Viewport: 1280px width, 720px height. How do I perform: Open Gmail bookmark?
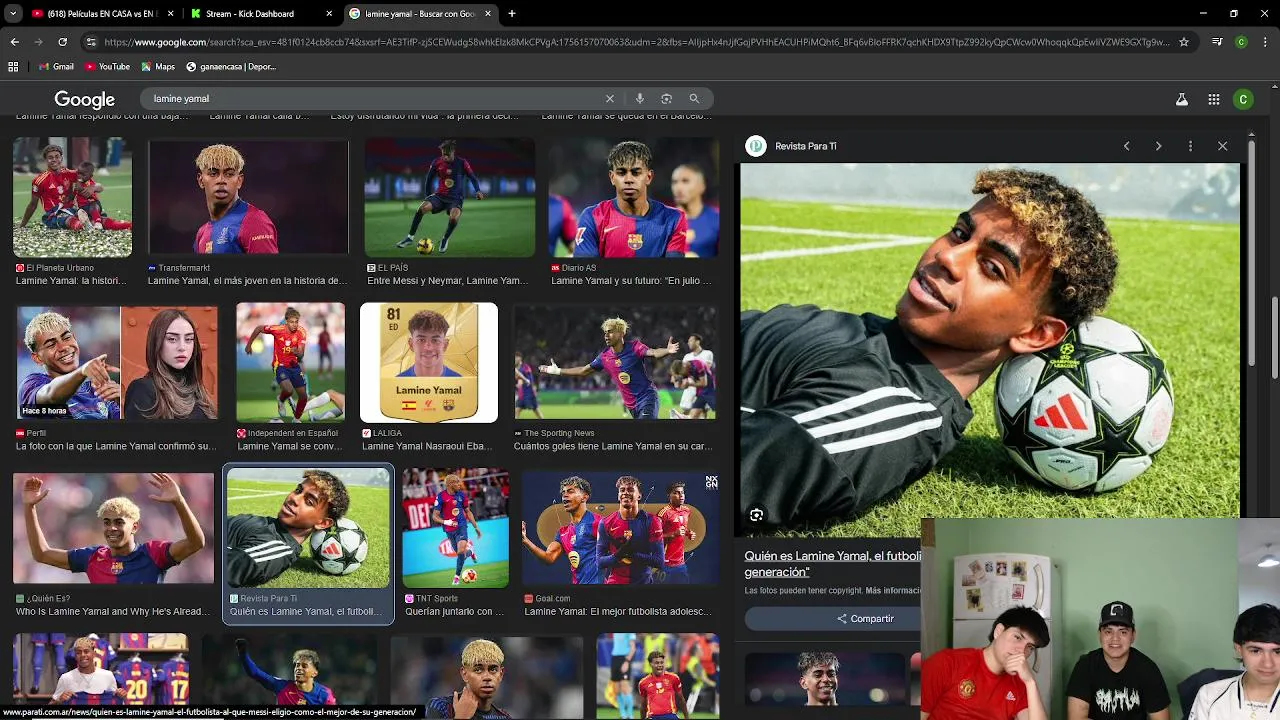pyautogui.click(x=56, y=67)
